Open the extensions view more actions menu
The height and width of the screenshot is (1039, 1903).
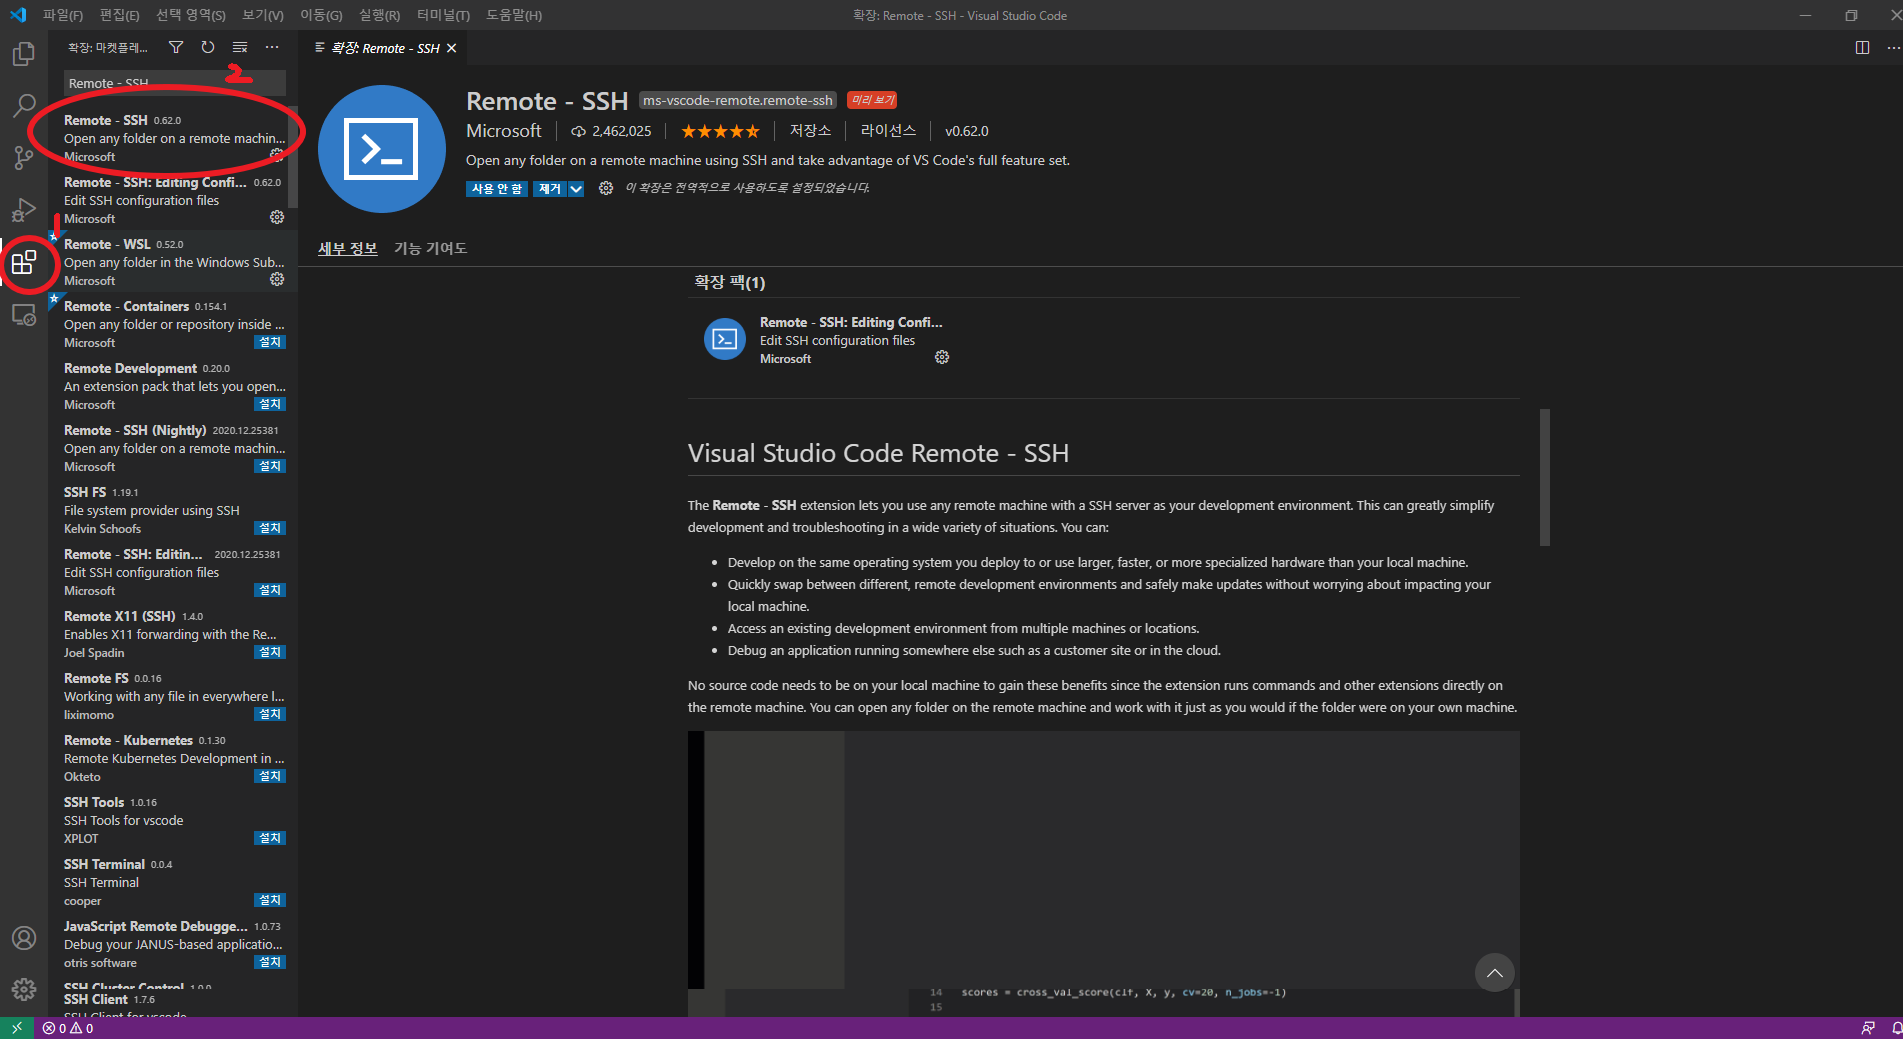point(272,47)
